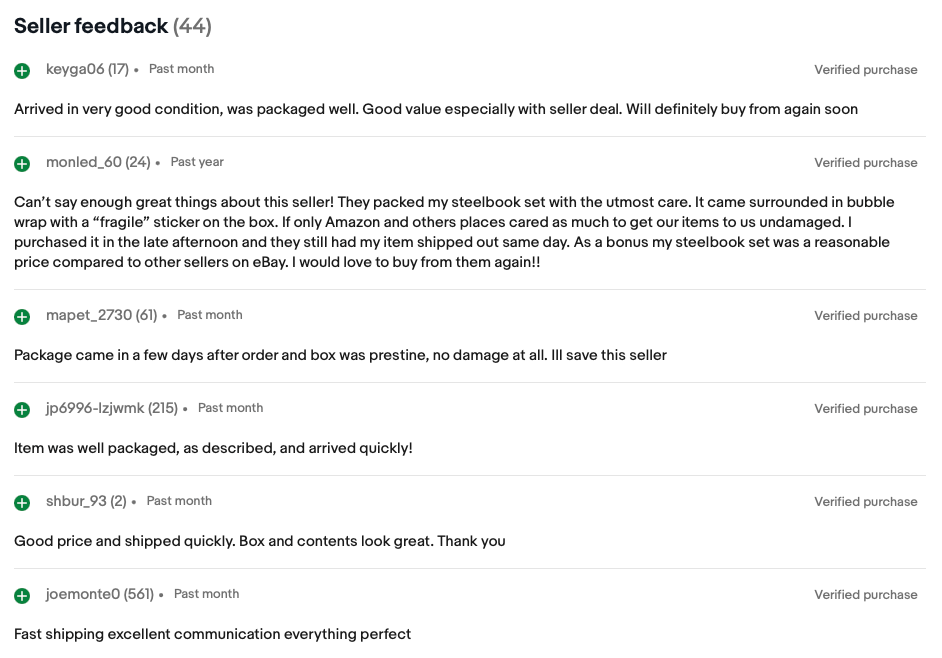The width and height of the screenshot is (942, 658).
Task: Click positive feedback icon beside monled_60
Action: coord(22,164)
